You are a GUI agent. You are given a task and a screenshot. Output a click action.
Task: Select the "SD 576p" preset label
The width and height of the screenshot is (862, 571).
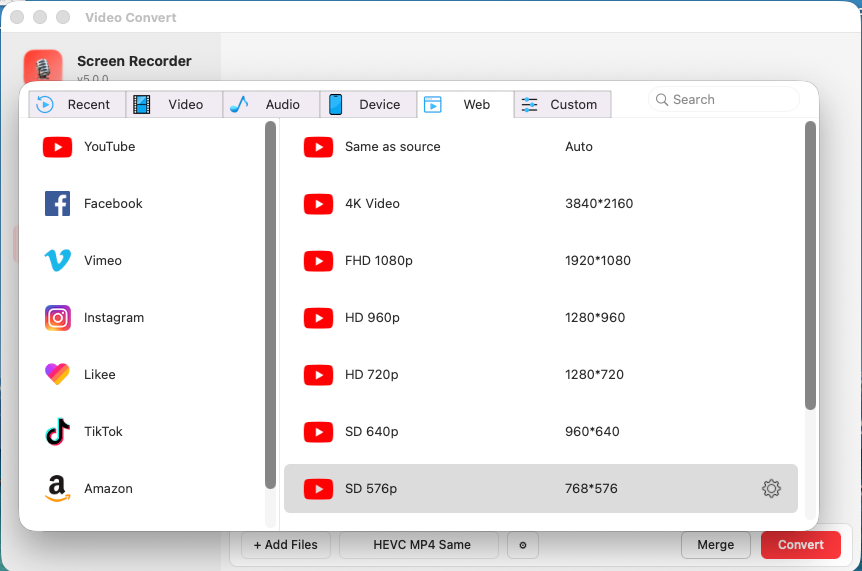pyautogui.click(x=371, y=489)
